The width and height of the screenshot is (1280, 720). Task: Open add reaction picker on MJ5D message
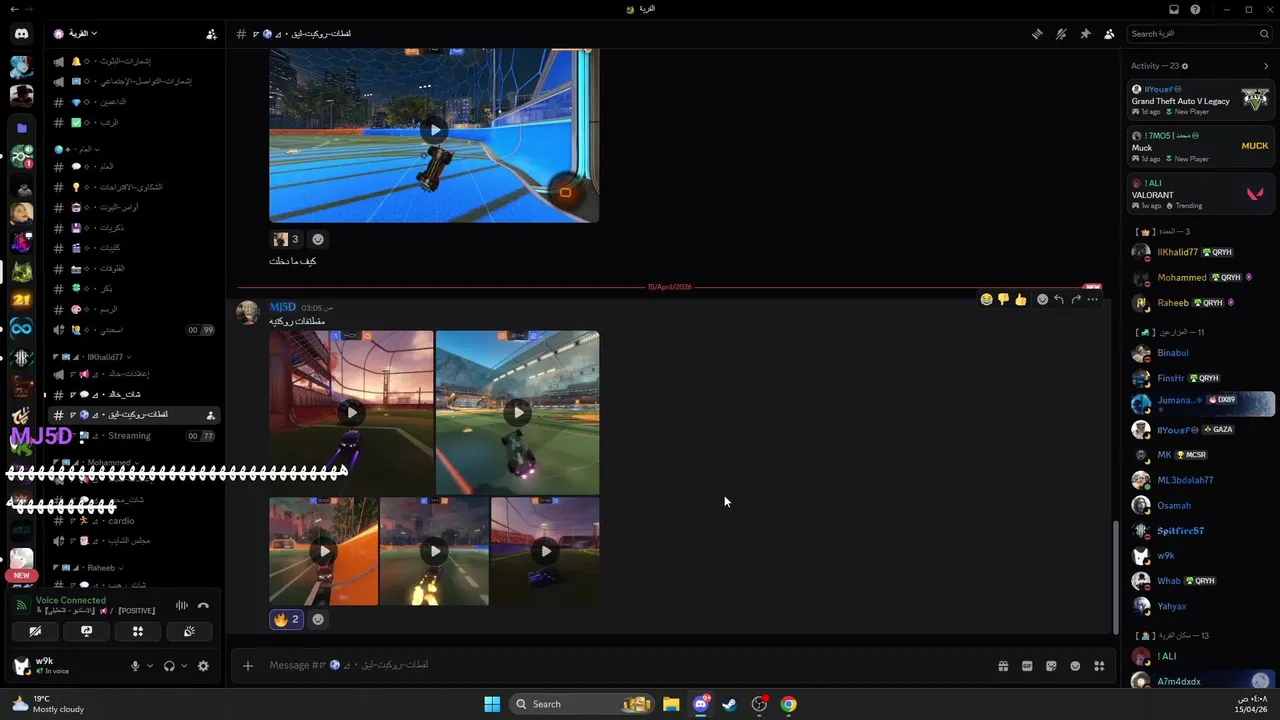1042,299
